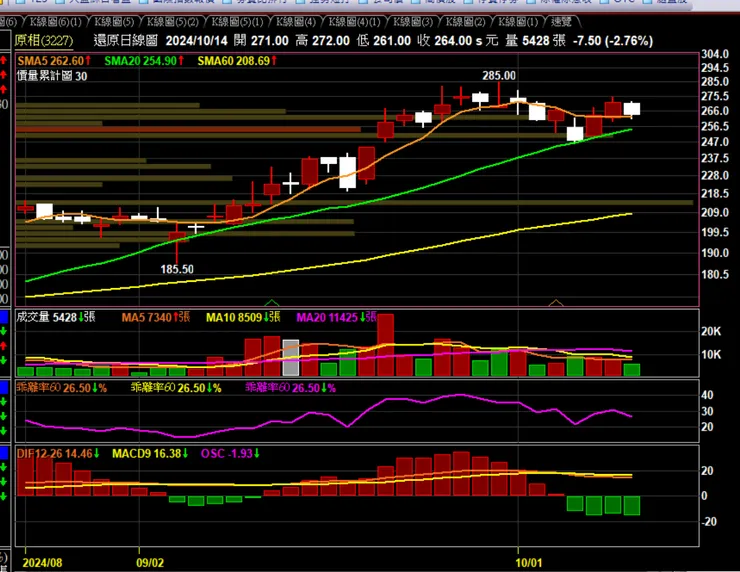Click the magenta 乖離率60 26.50 label
Viewport: 740px width, 572px height.
point(290,387)
